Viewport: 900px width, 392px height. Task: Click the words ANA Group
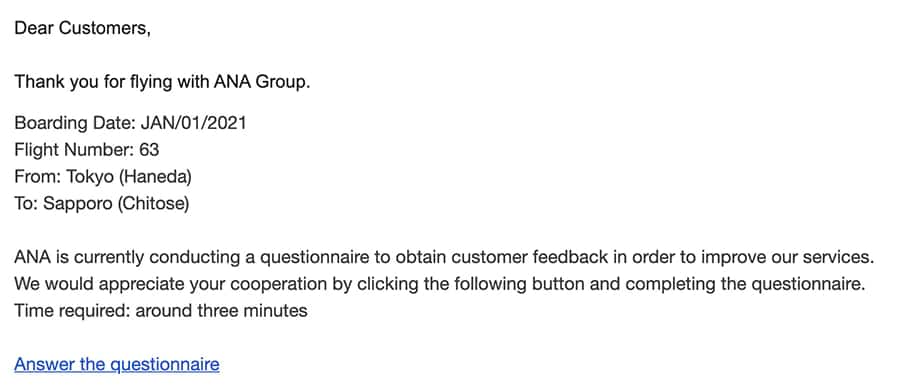pyautogui.click(x=261, y=82)
